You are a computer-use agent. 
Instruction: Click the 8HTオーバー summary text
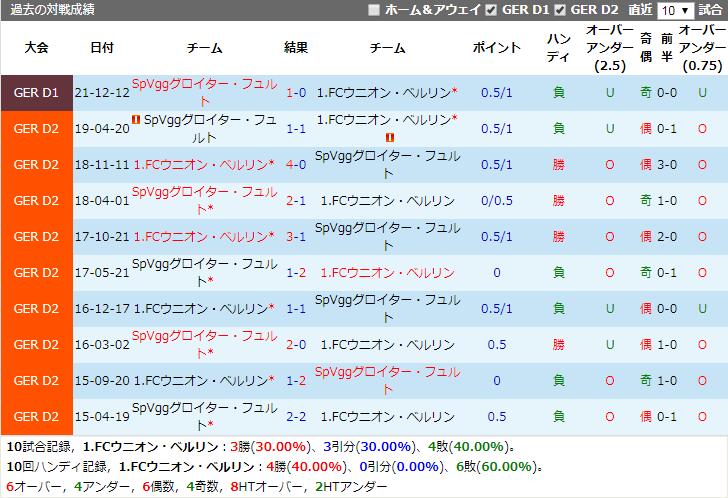coord(267,487)
